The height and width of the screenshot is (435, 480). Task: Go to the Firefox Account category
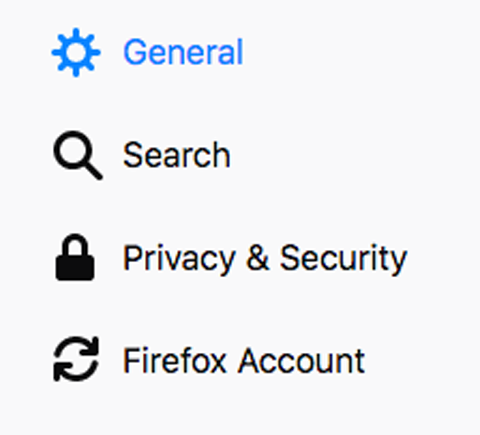(209, 360)
